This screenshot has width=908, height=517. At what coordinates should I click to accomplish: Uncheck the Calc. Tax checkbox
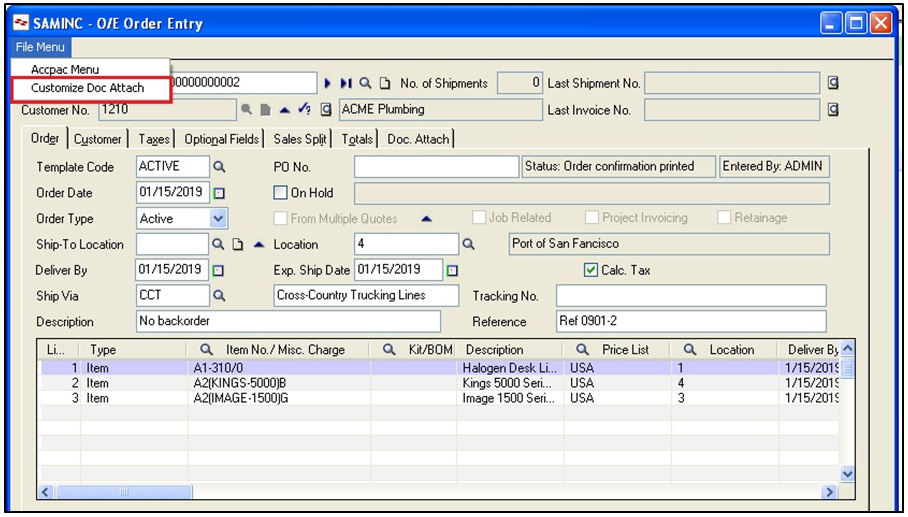pos(591,270)
